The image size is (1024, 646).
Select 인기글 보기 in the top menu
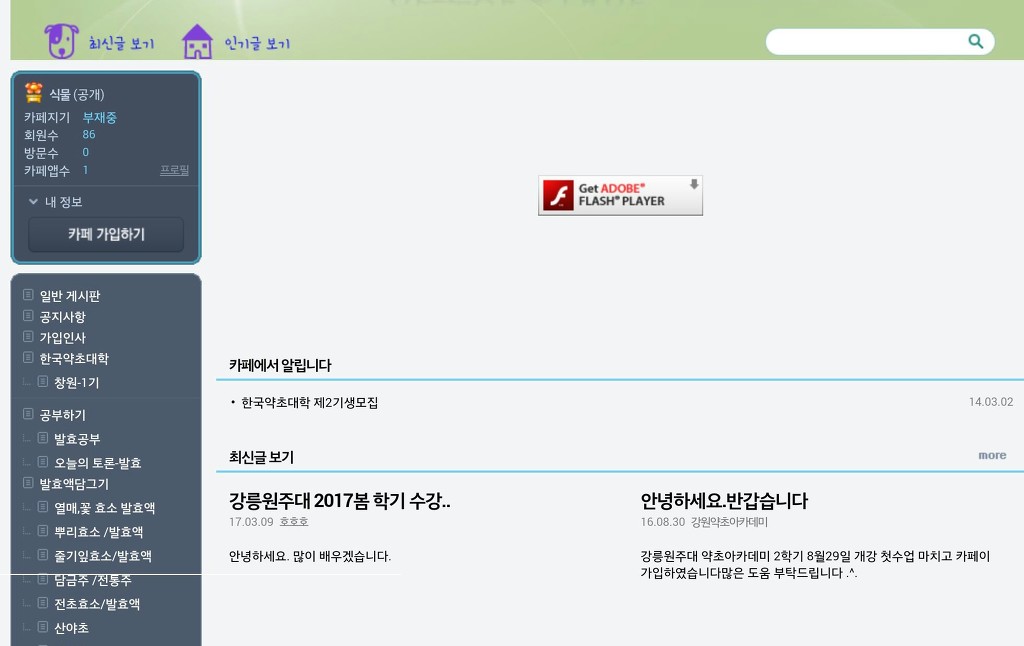tap(257, 44)
